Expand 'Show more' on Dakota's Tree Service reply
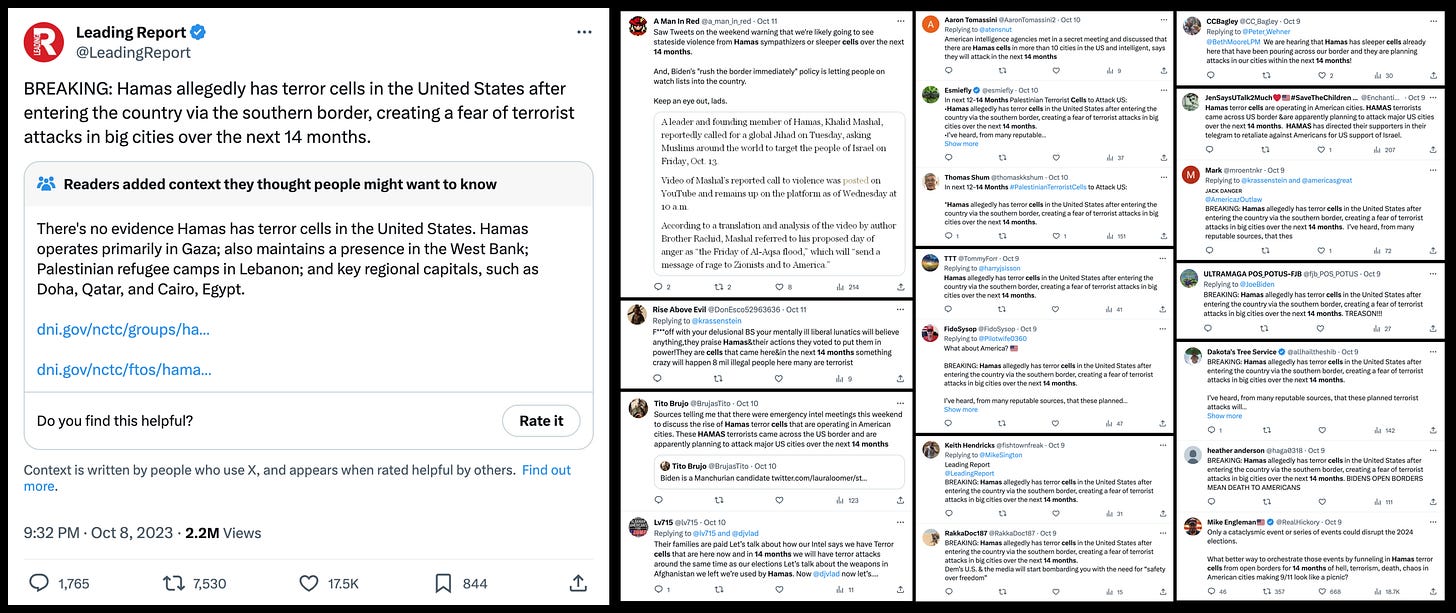Image resolution: width=1456 pixels, height=613 pixels. pos(1225,416)
